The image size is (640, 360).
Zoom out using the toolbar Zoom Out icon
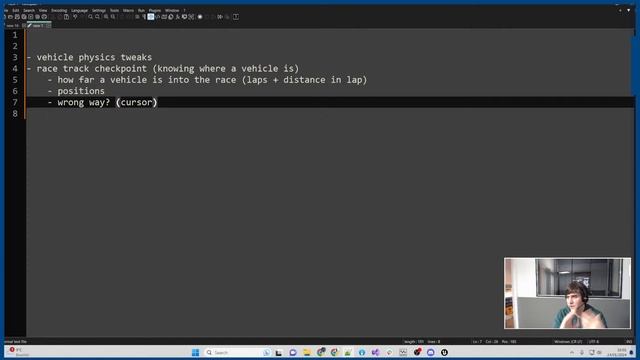pos(113,17)
